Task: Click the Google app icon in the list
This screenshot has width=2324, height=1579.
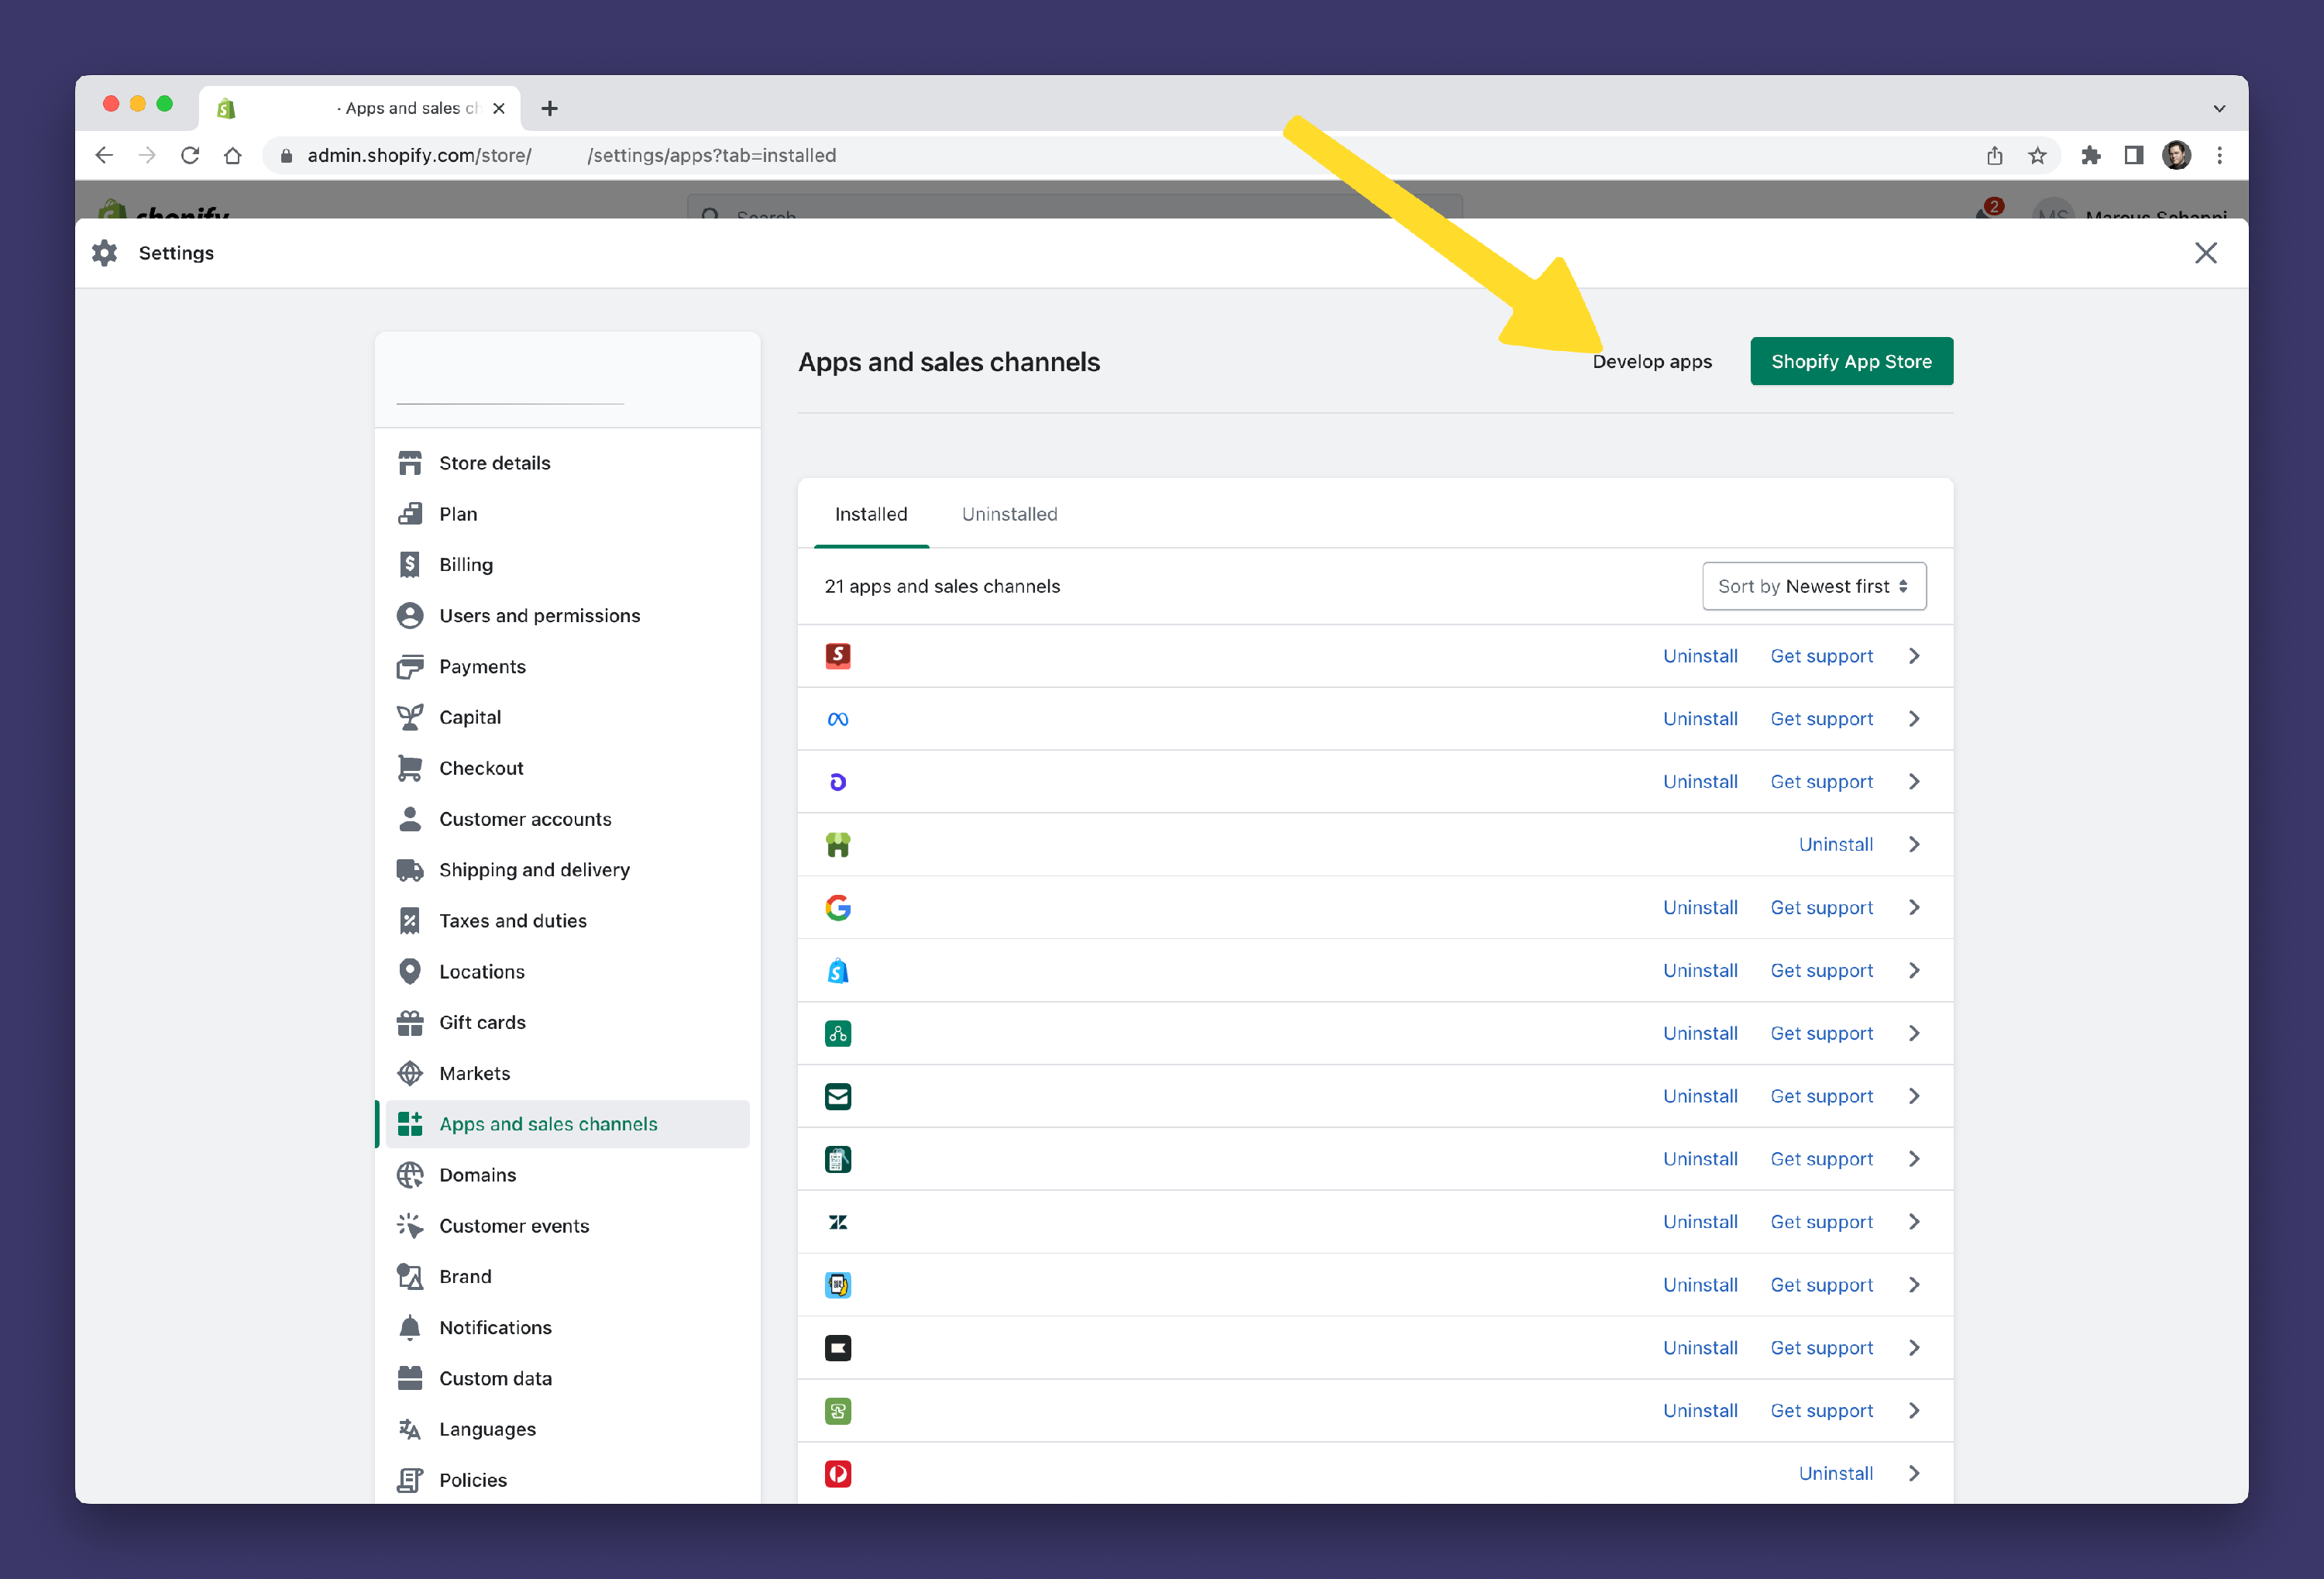Action: point(838,908)
